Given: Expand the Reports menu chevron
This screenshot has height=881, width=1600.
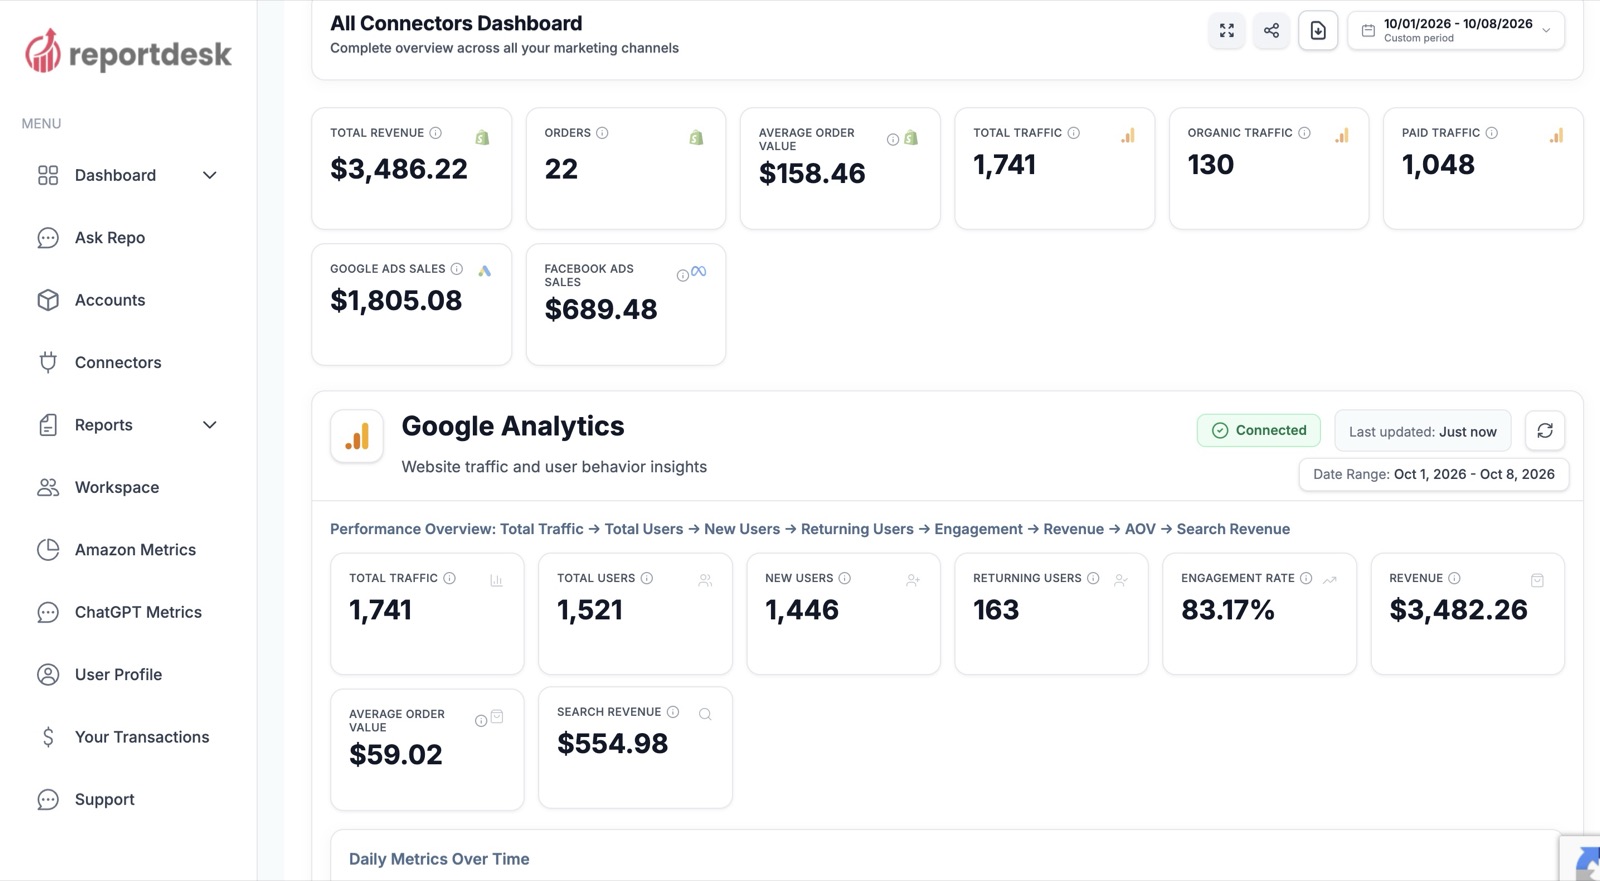Looking at the screenshot, I should point(210,425).
